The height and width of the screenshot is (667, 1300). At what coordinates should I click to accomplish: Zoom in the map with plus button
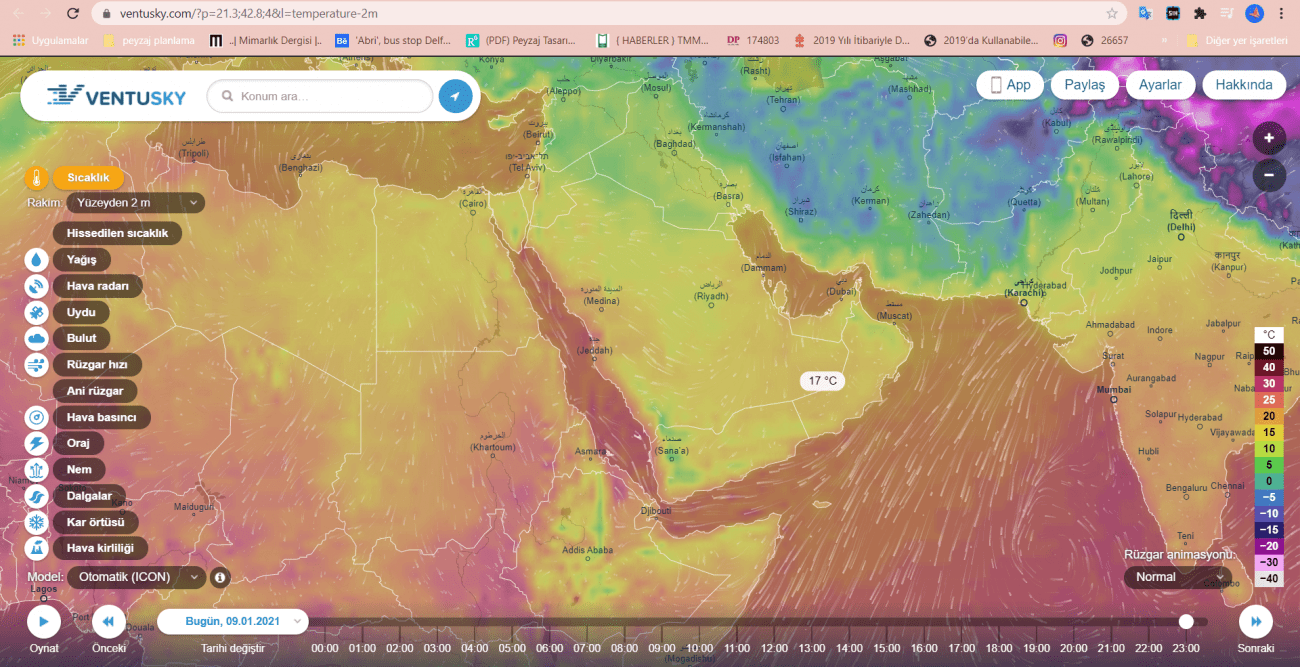click(x=1268, y=139)
